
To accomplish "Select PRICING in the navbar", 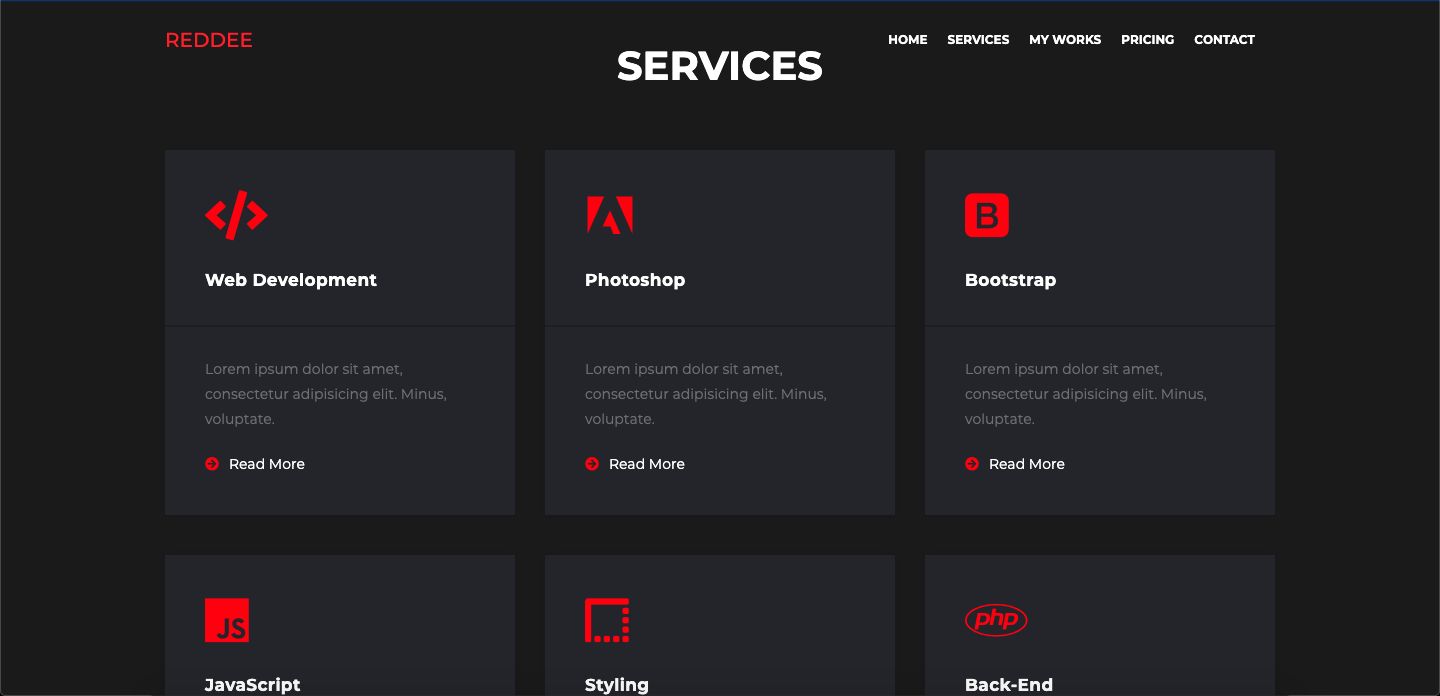I will tap(1147, 40).
